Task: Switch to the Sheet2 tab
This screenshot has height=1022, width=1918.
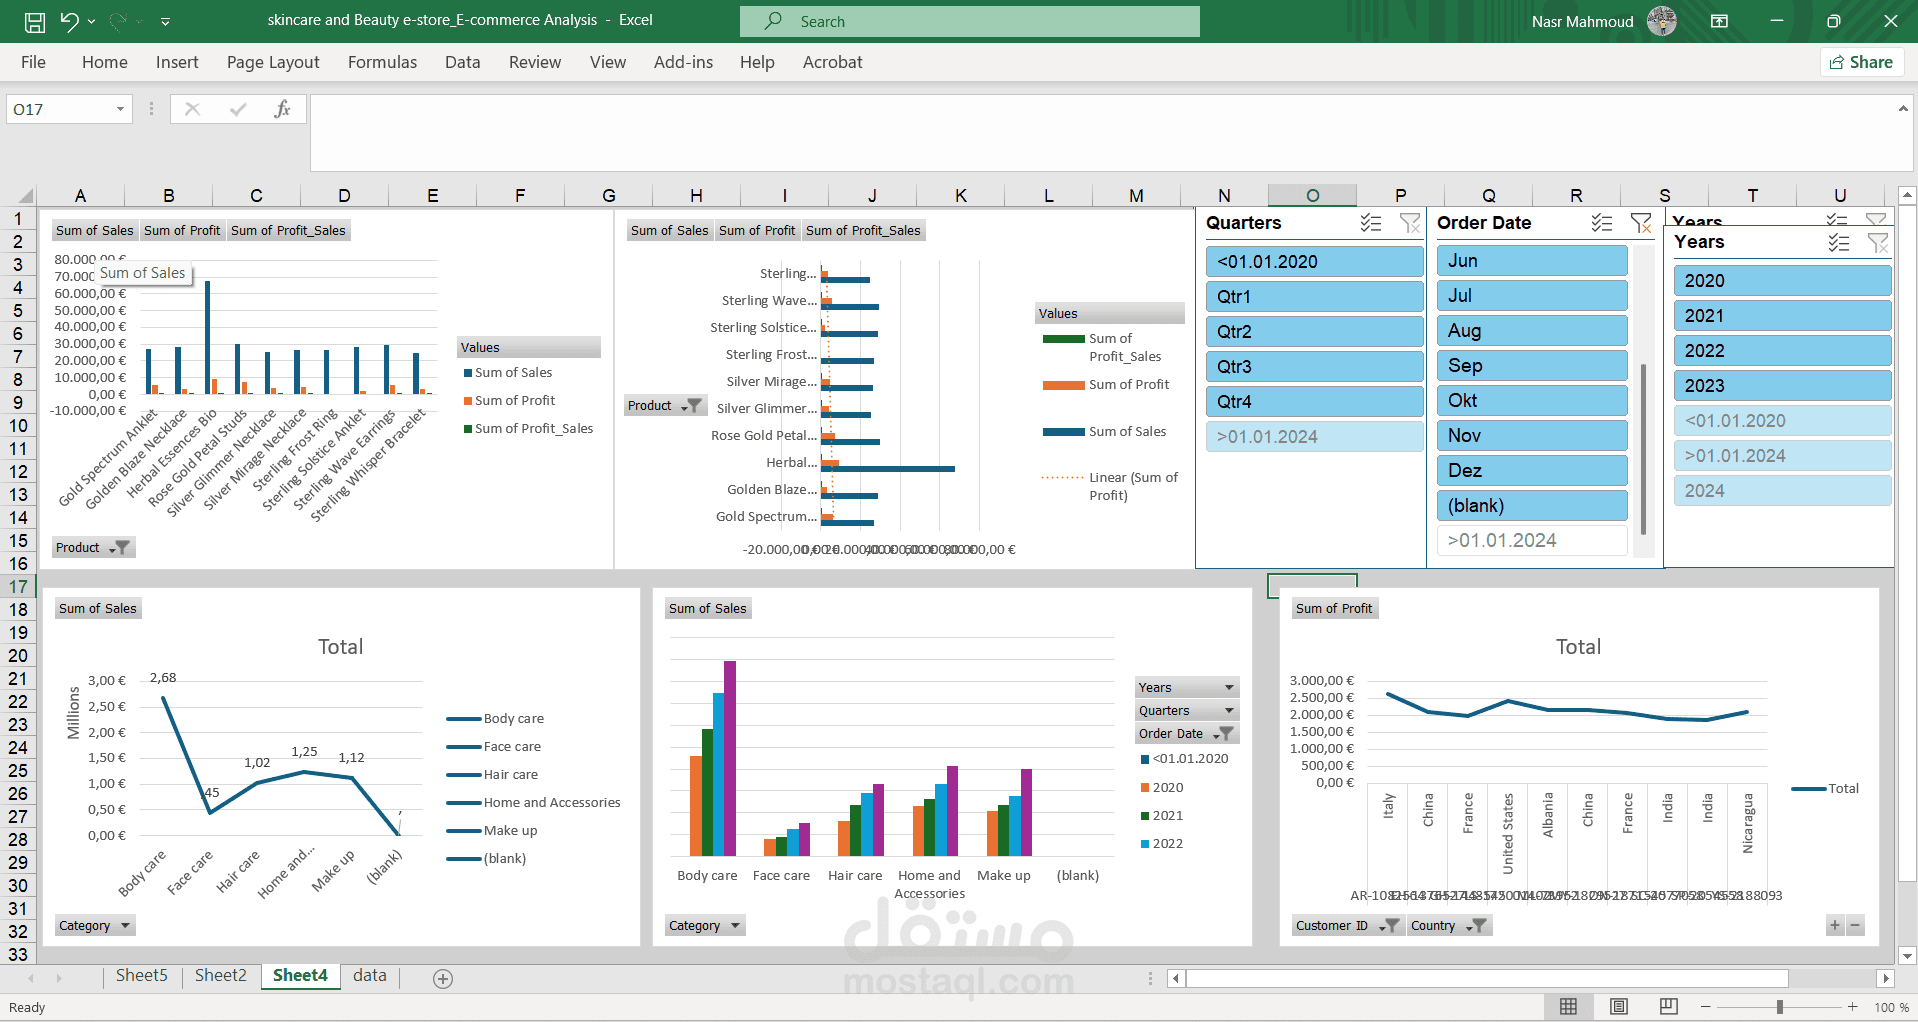Action: (x=220, y=975)
